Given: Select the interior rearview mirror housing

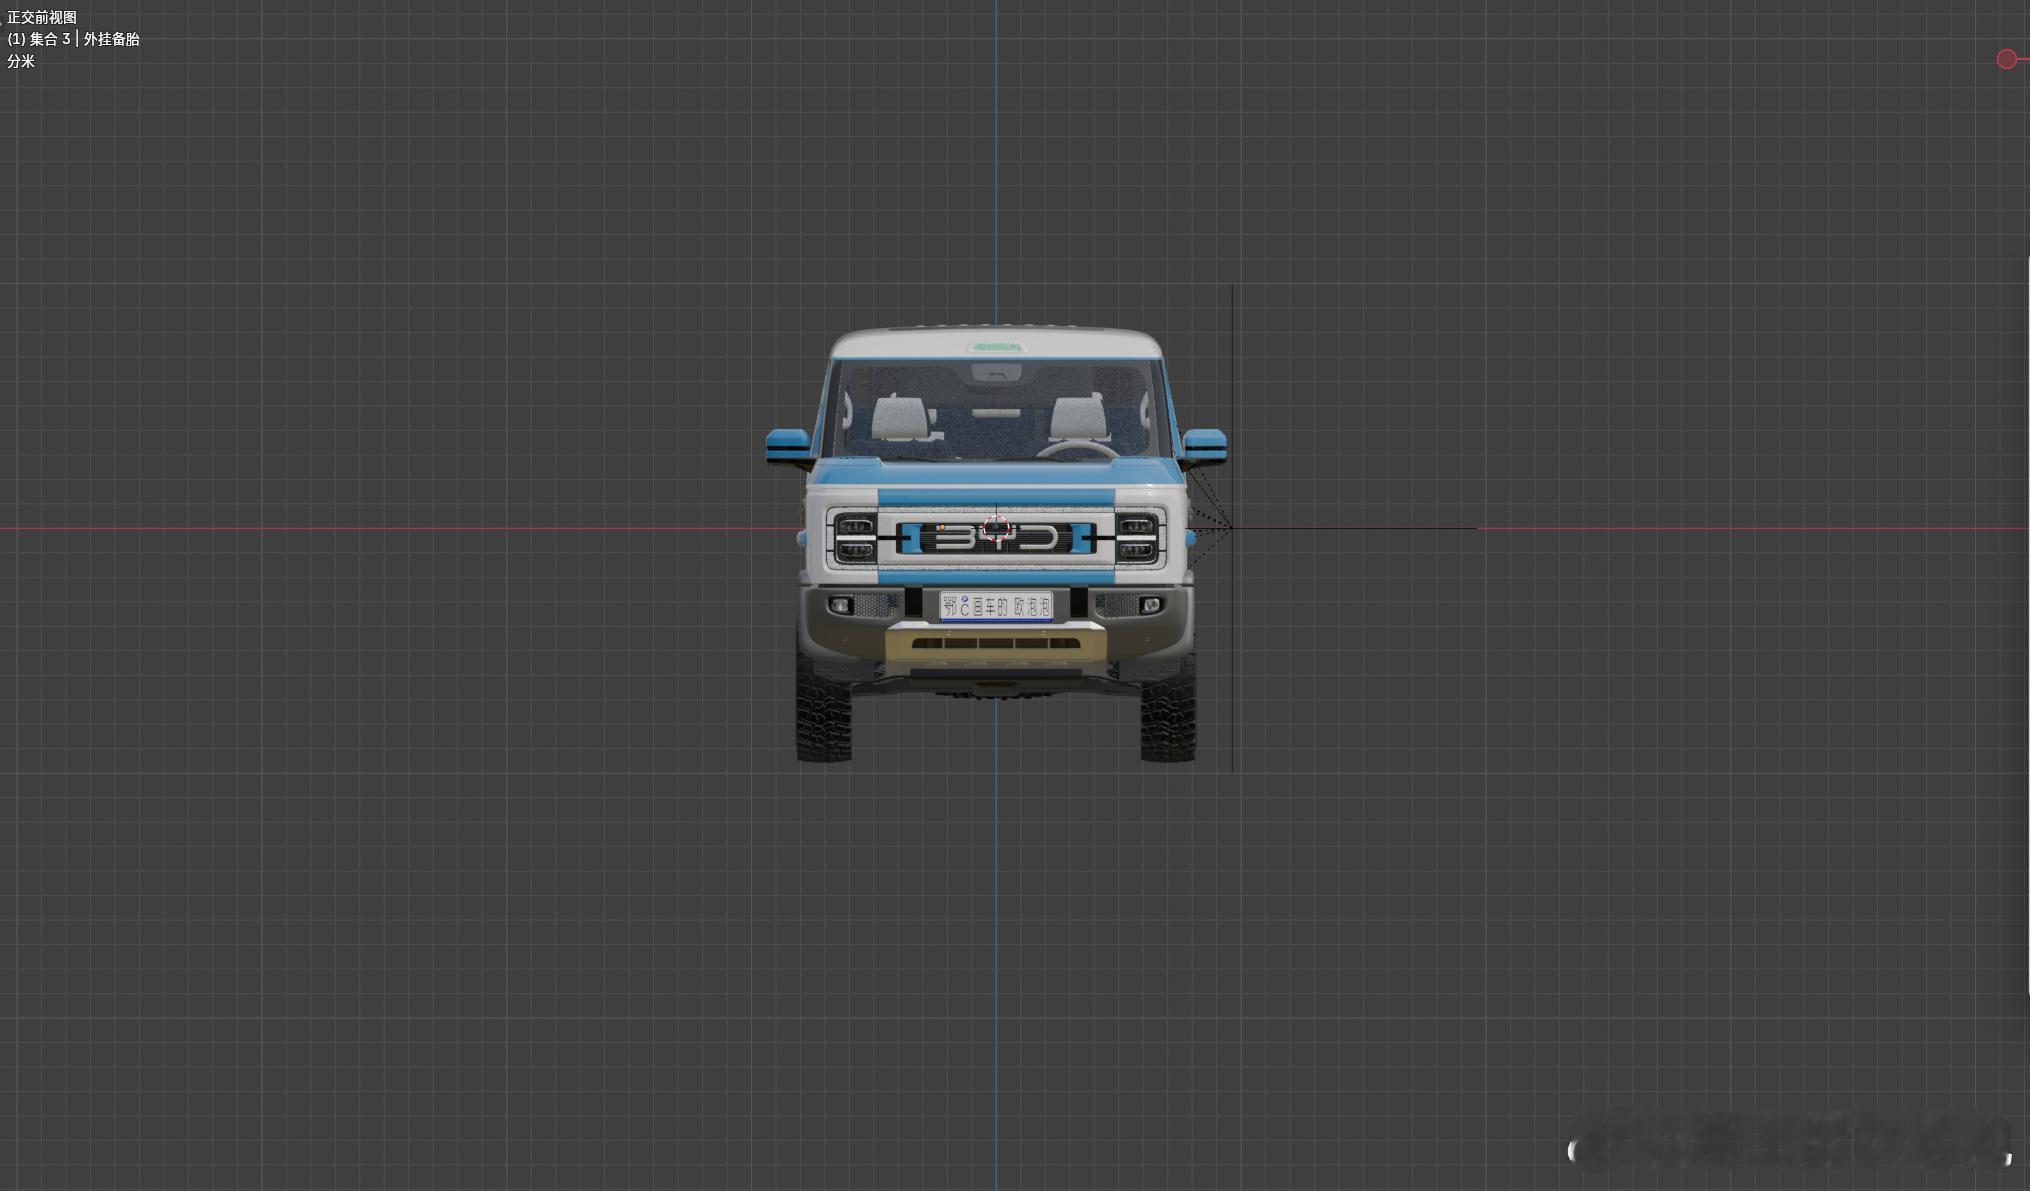Looking at the screenshot, I should pos(996,373).
